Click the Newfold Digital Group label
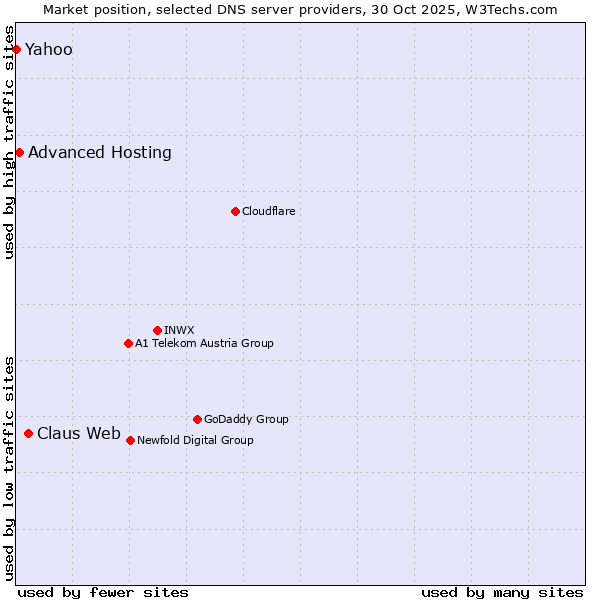 195,440
